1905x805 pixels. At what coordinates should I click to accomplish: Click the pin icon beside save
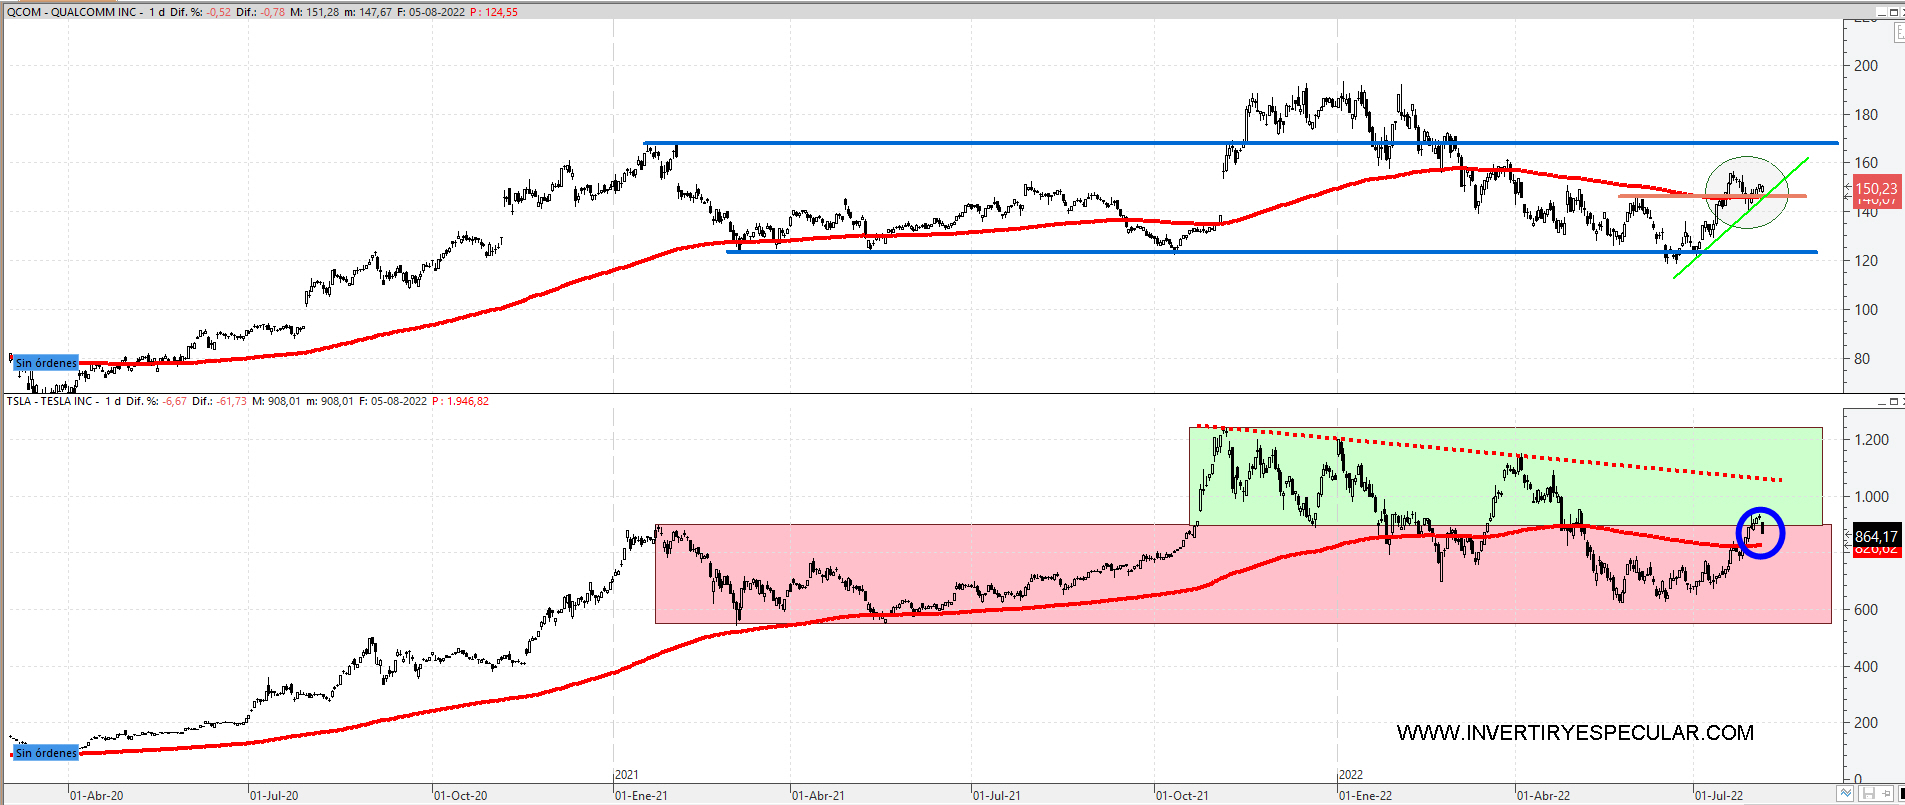coord(1885,794)
